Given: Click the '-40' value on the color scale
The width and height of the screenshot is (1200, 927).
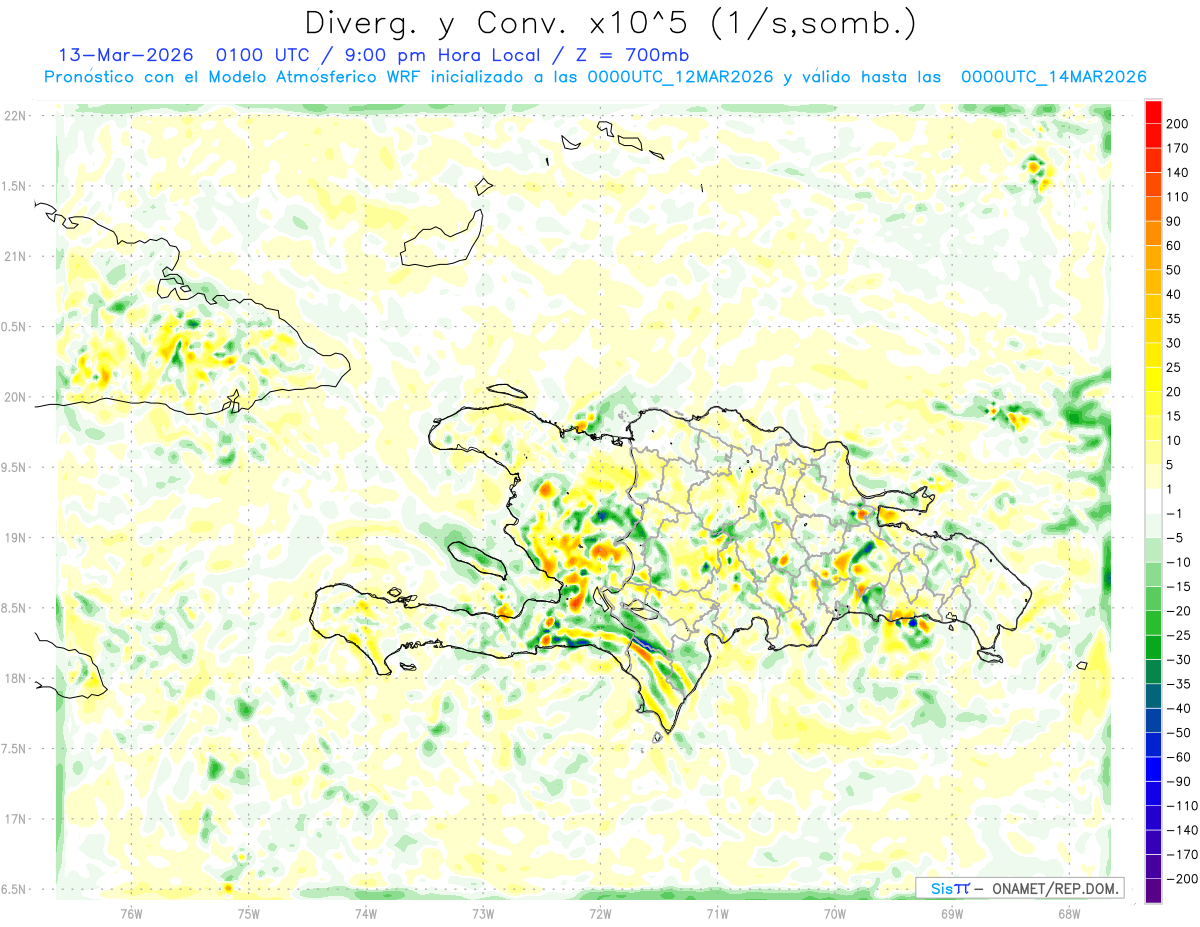Looking at the screenshot, I should coord(1177,709).
